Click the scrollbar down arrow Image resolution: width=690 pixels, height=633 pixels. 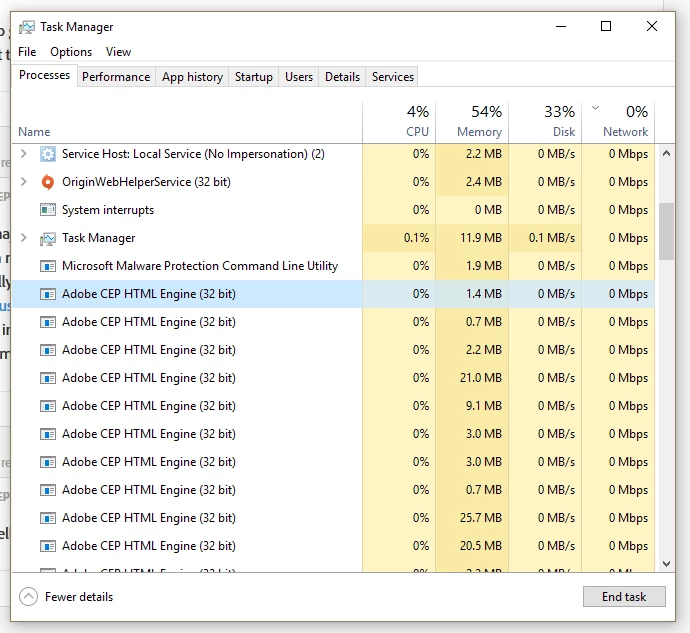click(666, 563)
